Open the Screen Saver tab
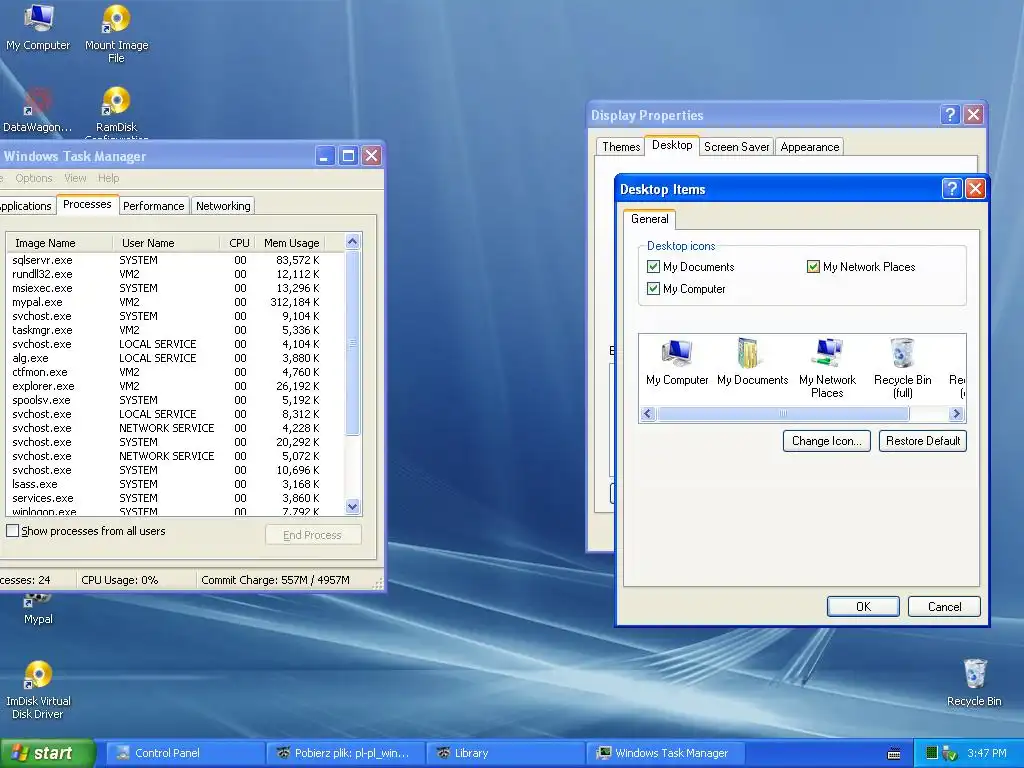 coord(737,147)
